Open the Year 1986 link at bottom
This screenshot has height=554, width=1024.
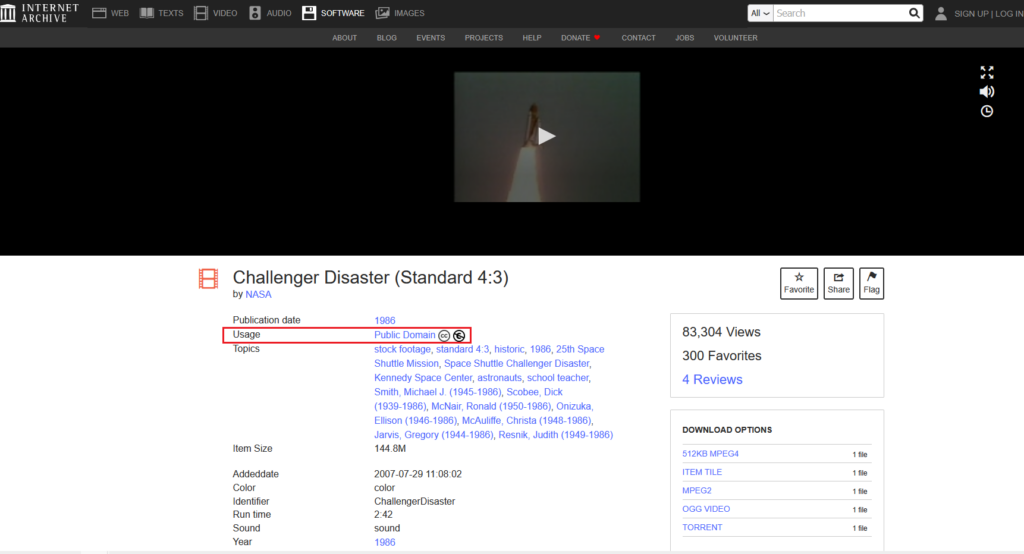[385, 542]
